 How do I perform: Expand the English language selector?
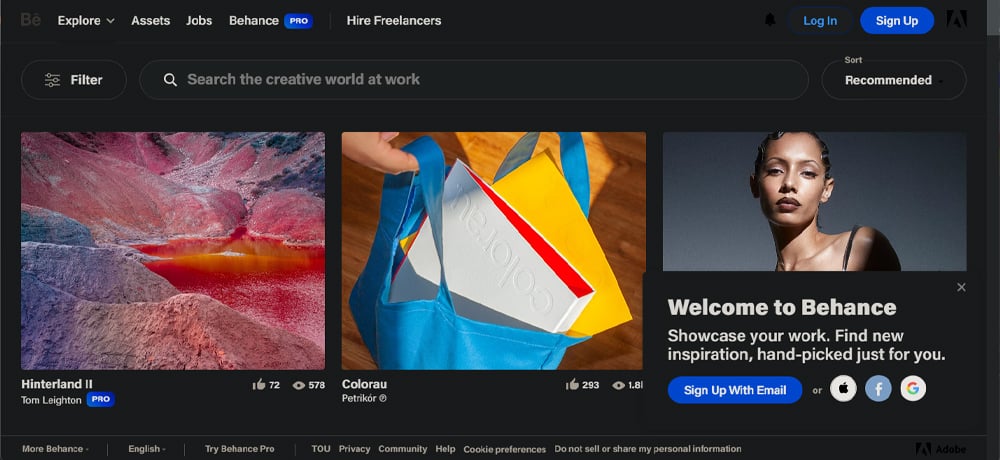pyautogui.click(x=147, y=449)
